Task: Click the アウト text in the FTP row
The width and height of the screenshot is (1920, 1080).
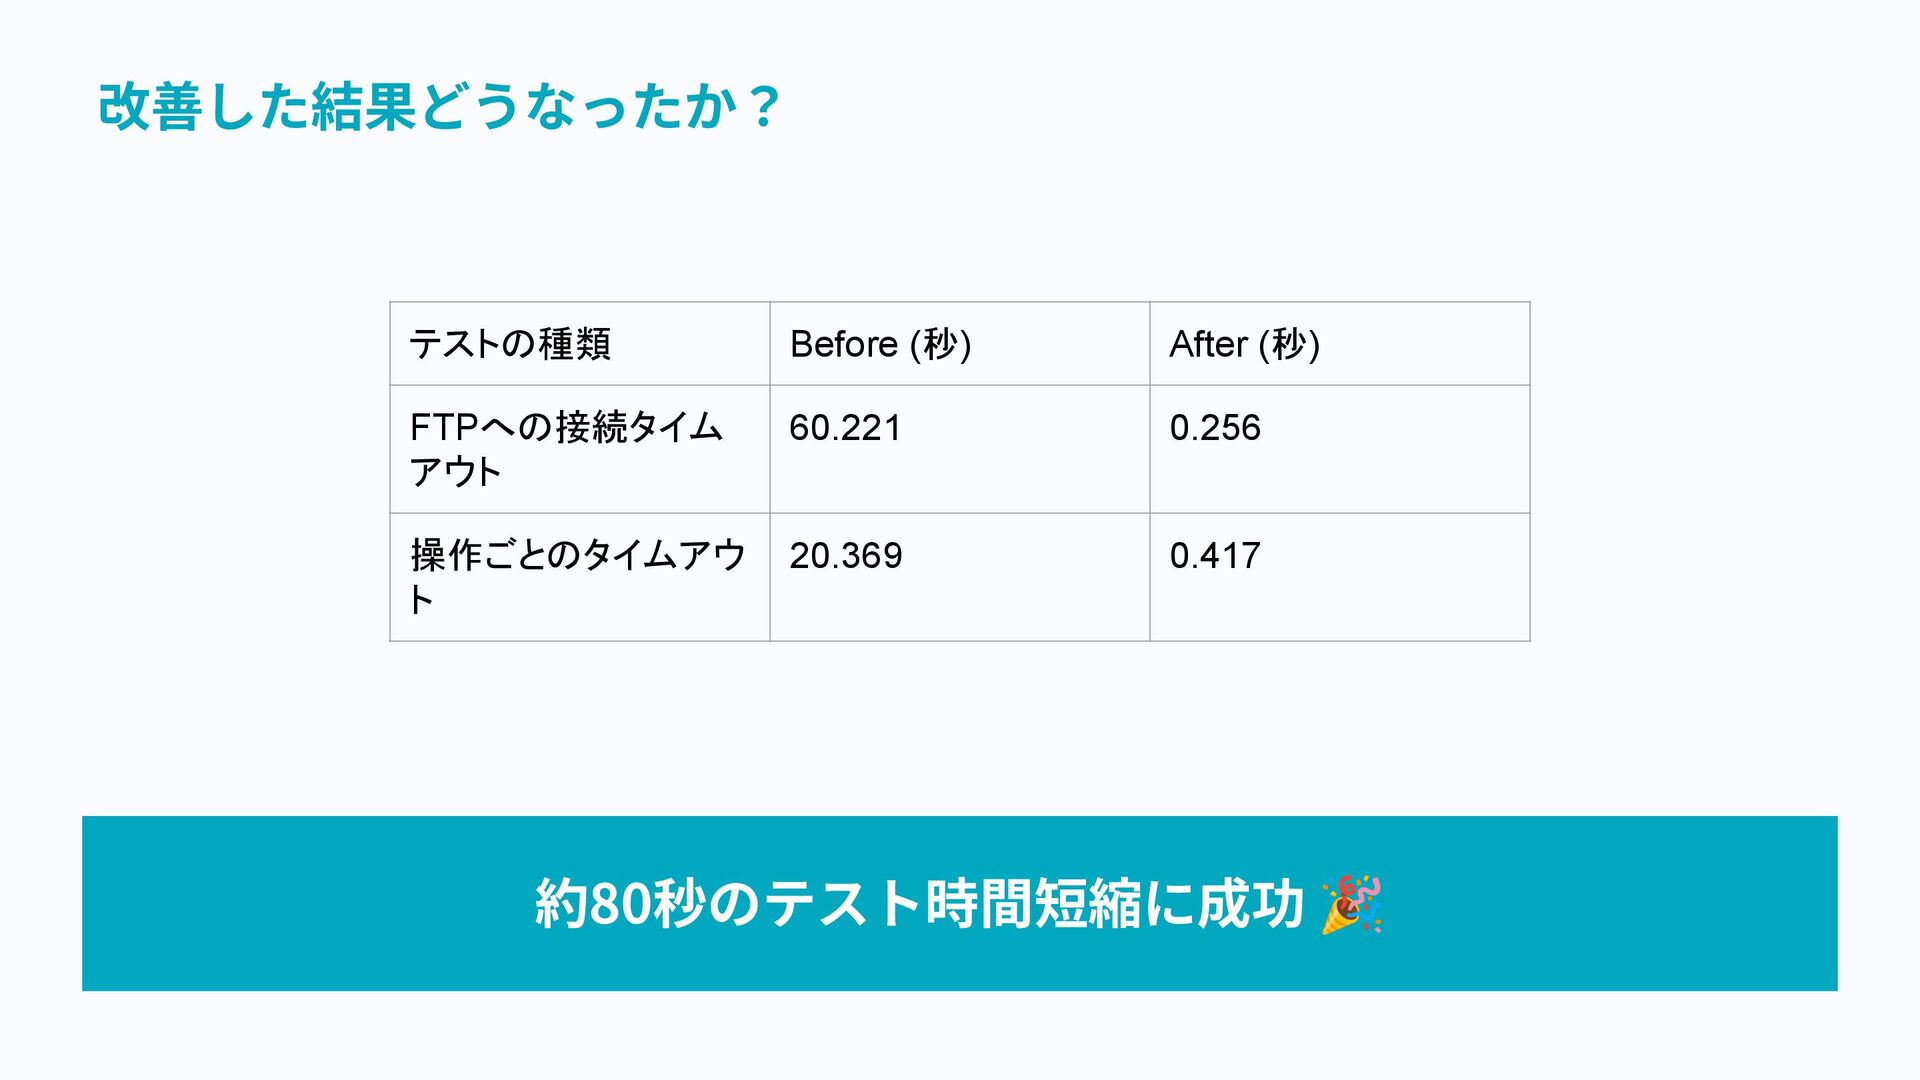Action: pyautogui.click(x=455, y=472)
